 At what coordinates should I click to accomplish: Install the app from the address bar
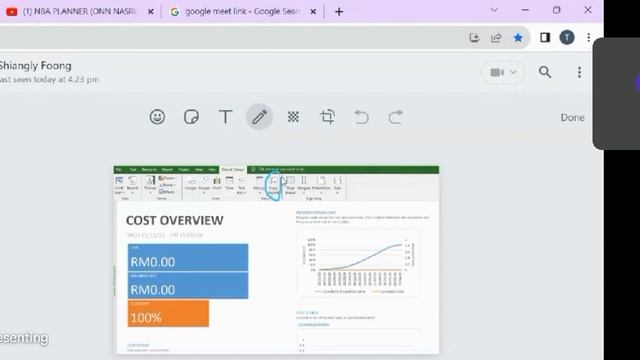[x=474, y=38]
